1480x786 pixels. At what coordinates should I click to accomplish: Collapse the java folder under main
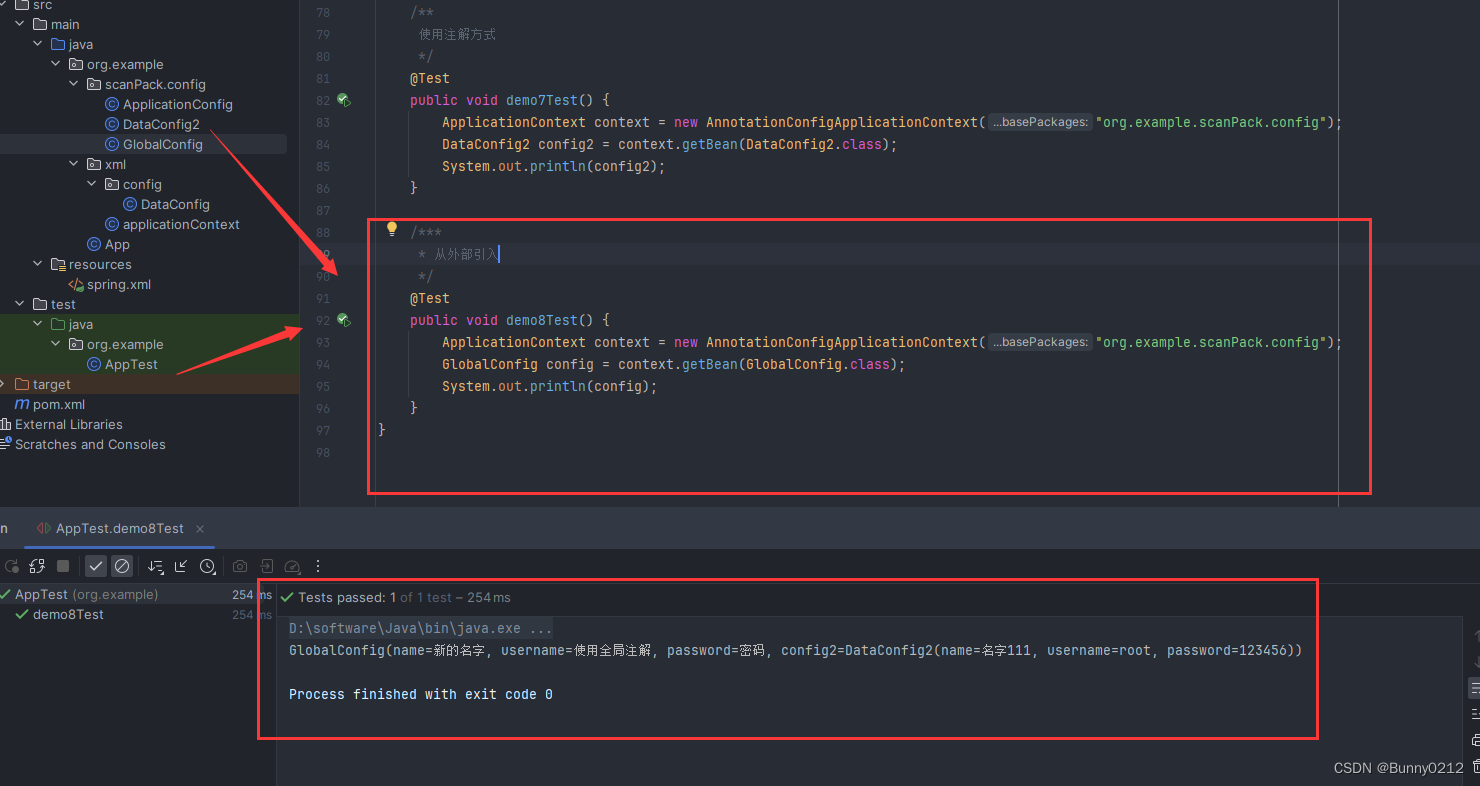[38, 44]
